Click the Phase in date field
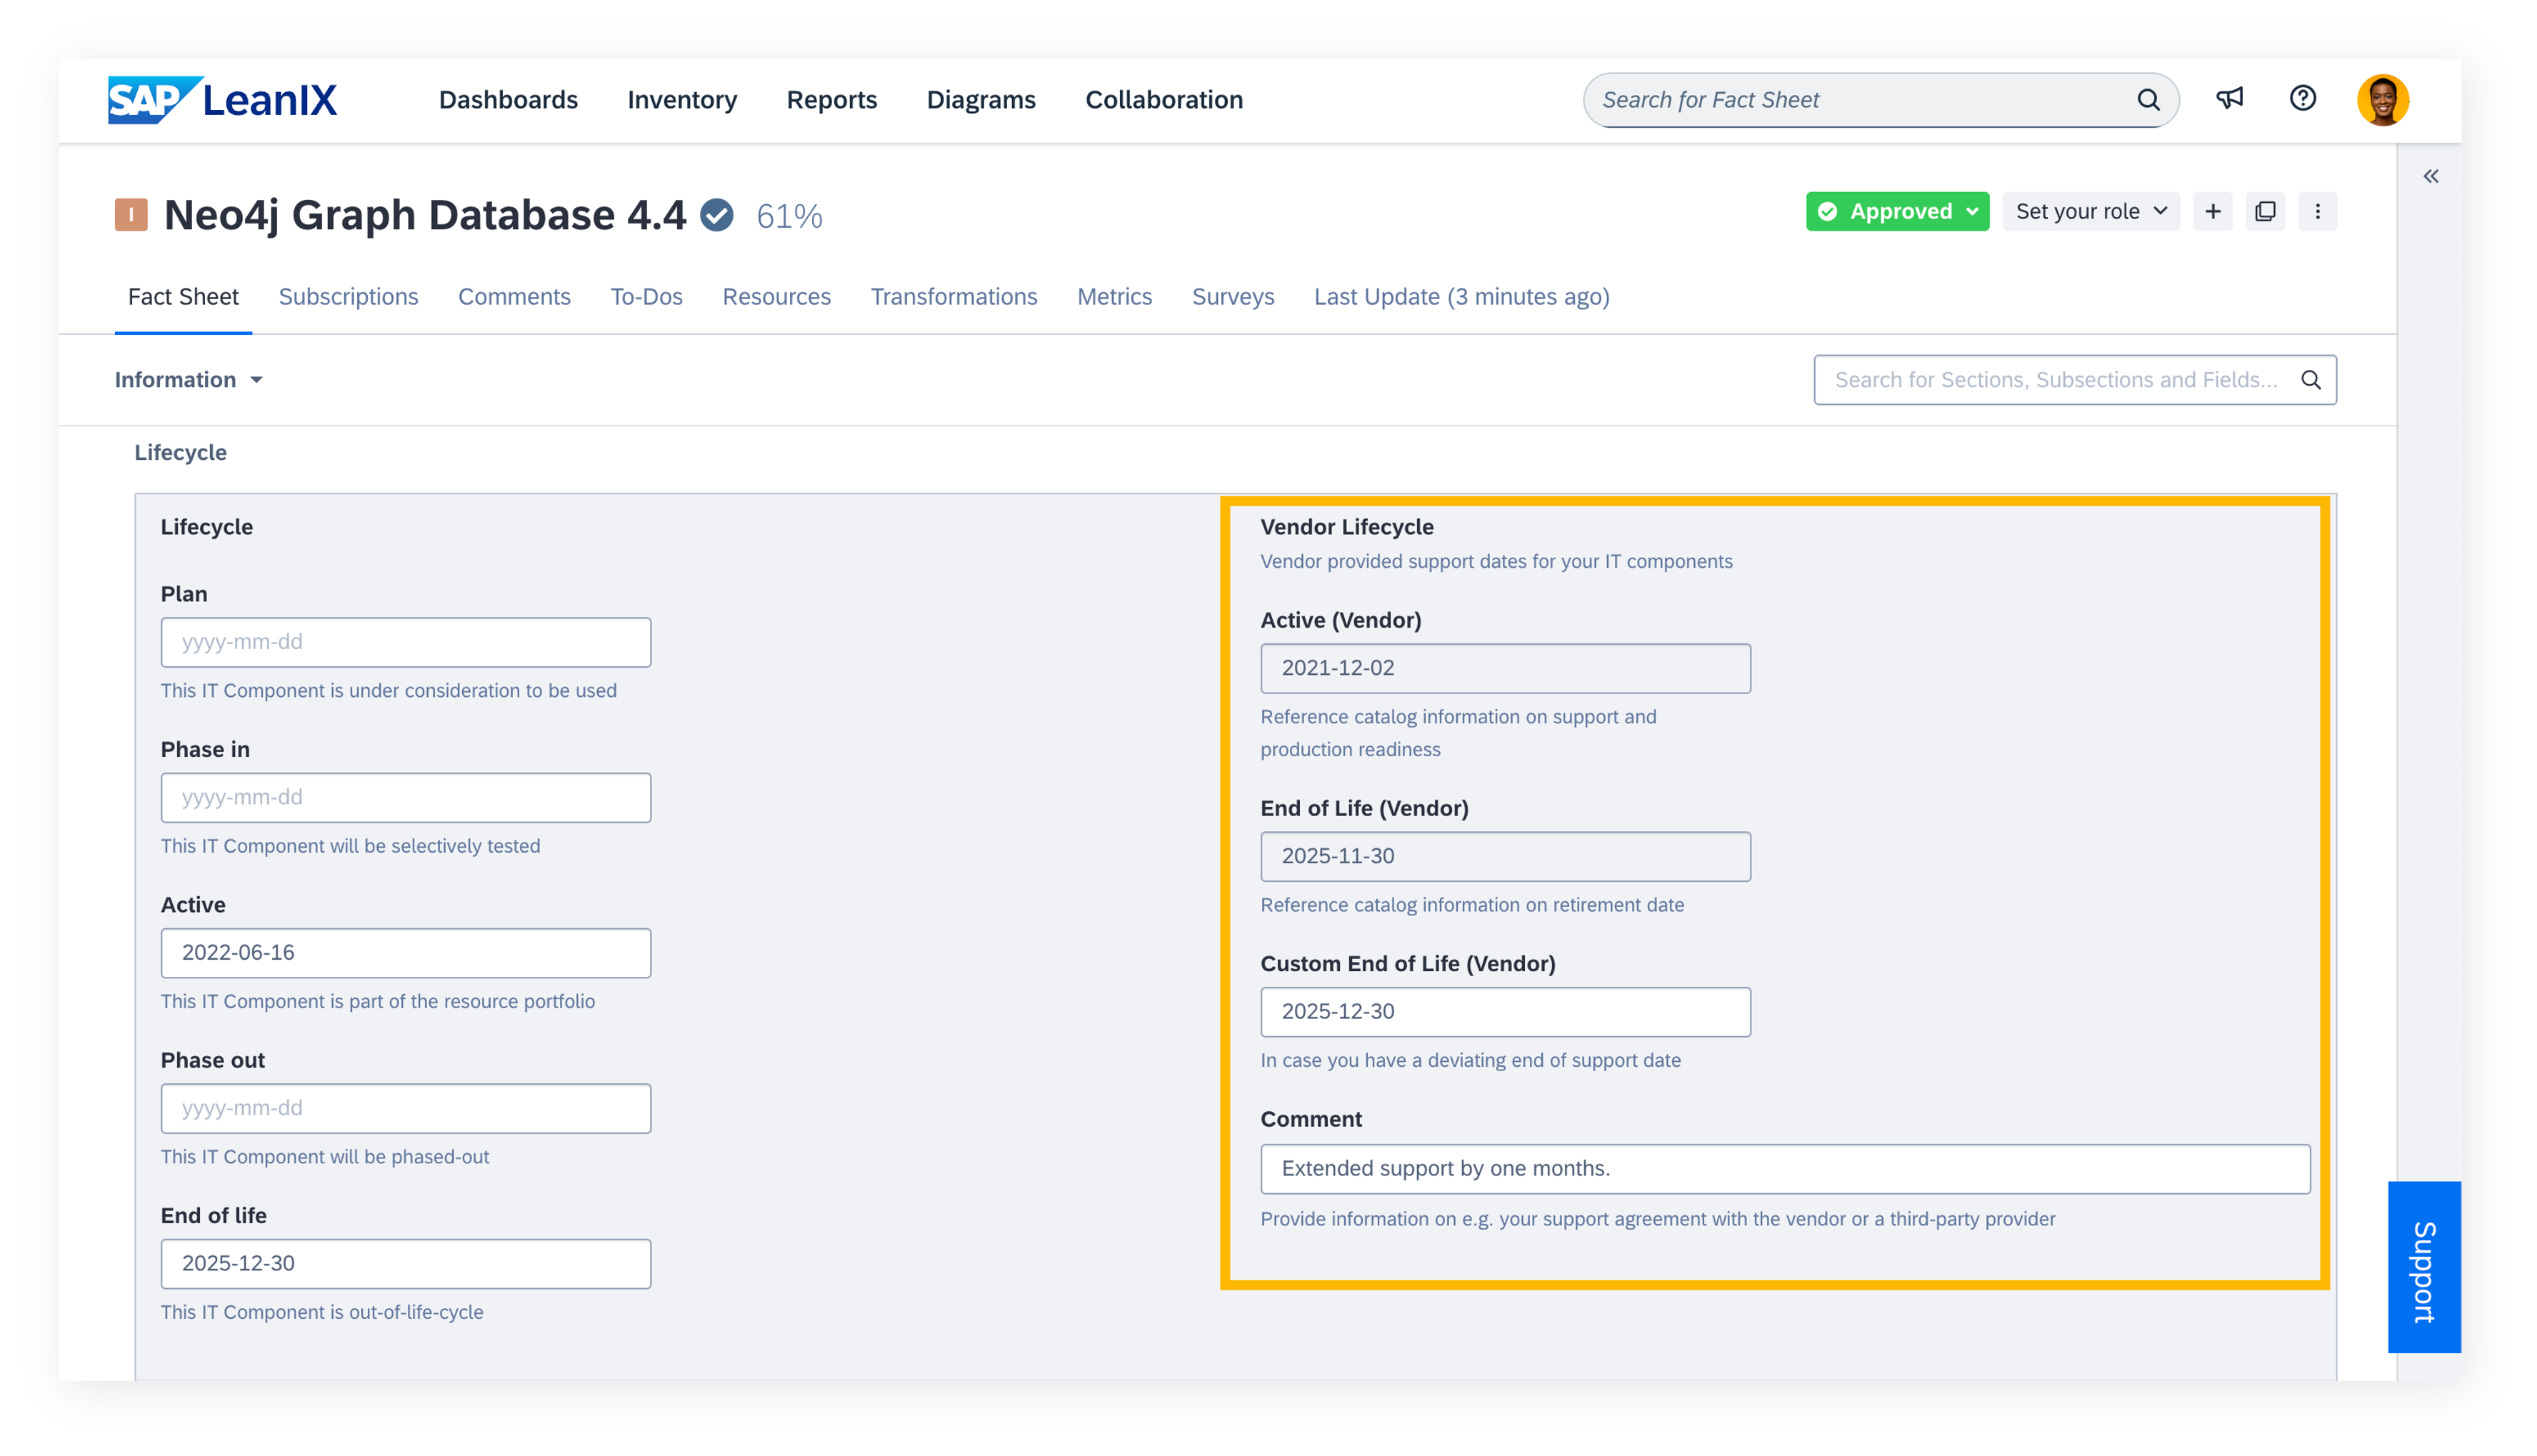2537x1456 pixels. 406,798
